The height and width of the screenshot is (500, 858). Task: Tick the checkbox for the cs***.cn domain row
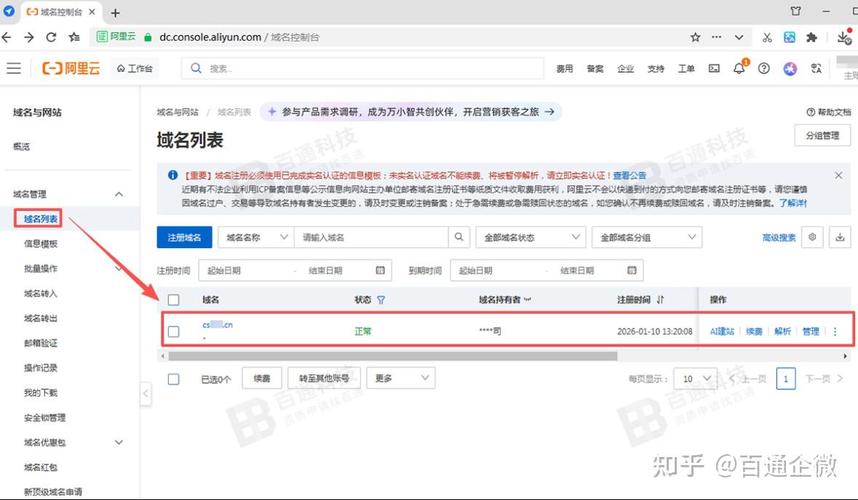pos(173,332)
